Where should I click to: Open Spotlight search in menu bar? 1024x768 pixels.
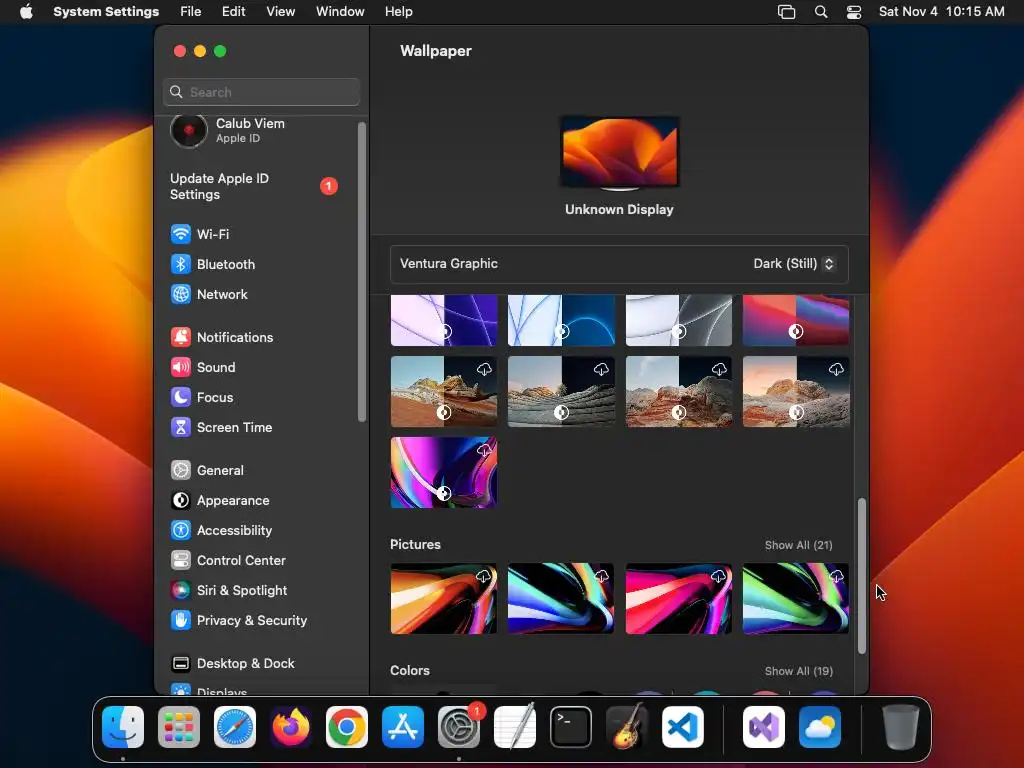(x=821, y=12)
